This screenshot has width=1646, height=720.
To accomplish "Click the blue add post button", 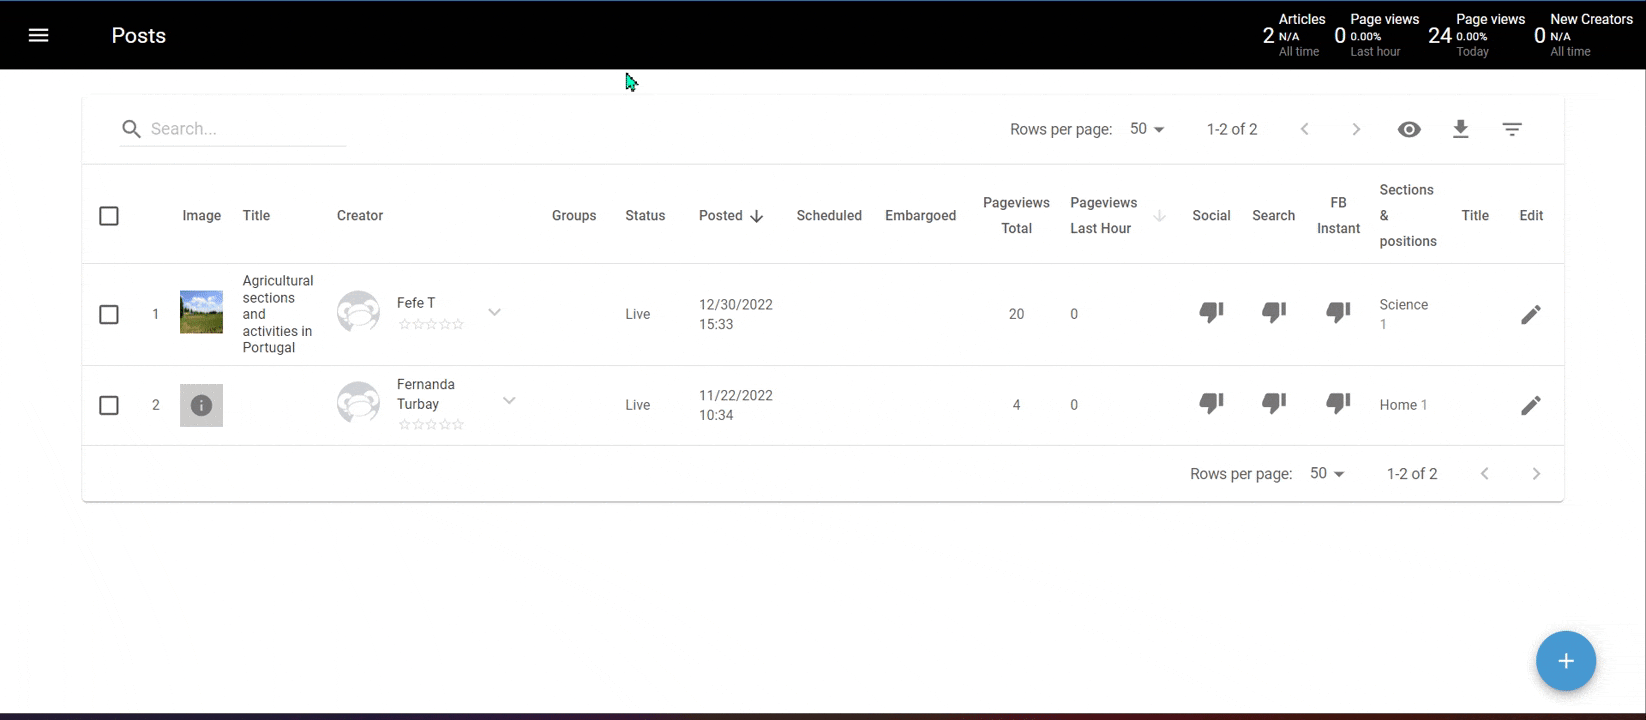I will click(1565, 661).
